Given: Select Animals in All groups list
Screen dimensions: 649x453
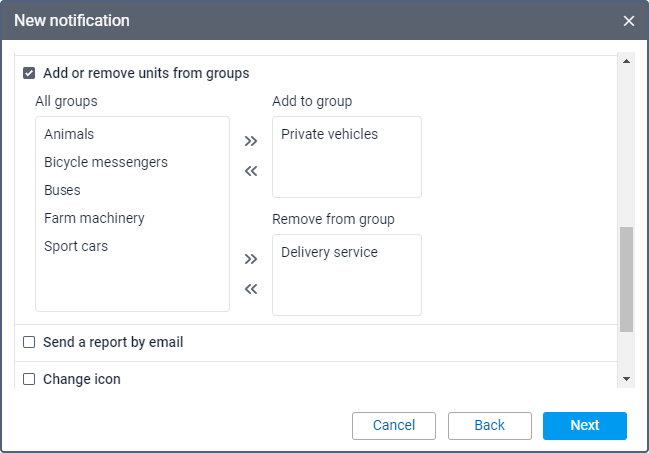Looking at the screenshot, I should [69, 134].
